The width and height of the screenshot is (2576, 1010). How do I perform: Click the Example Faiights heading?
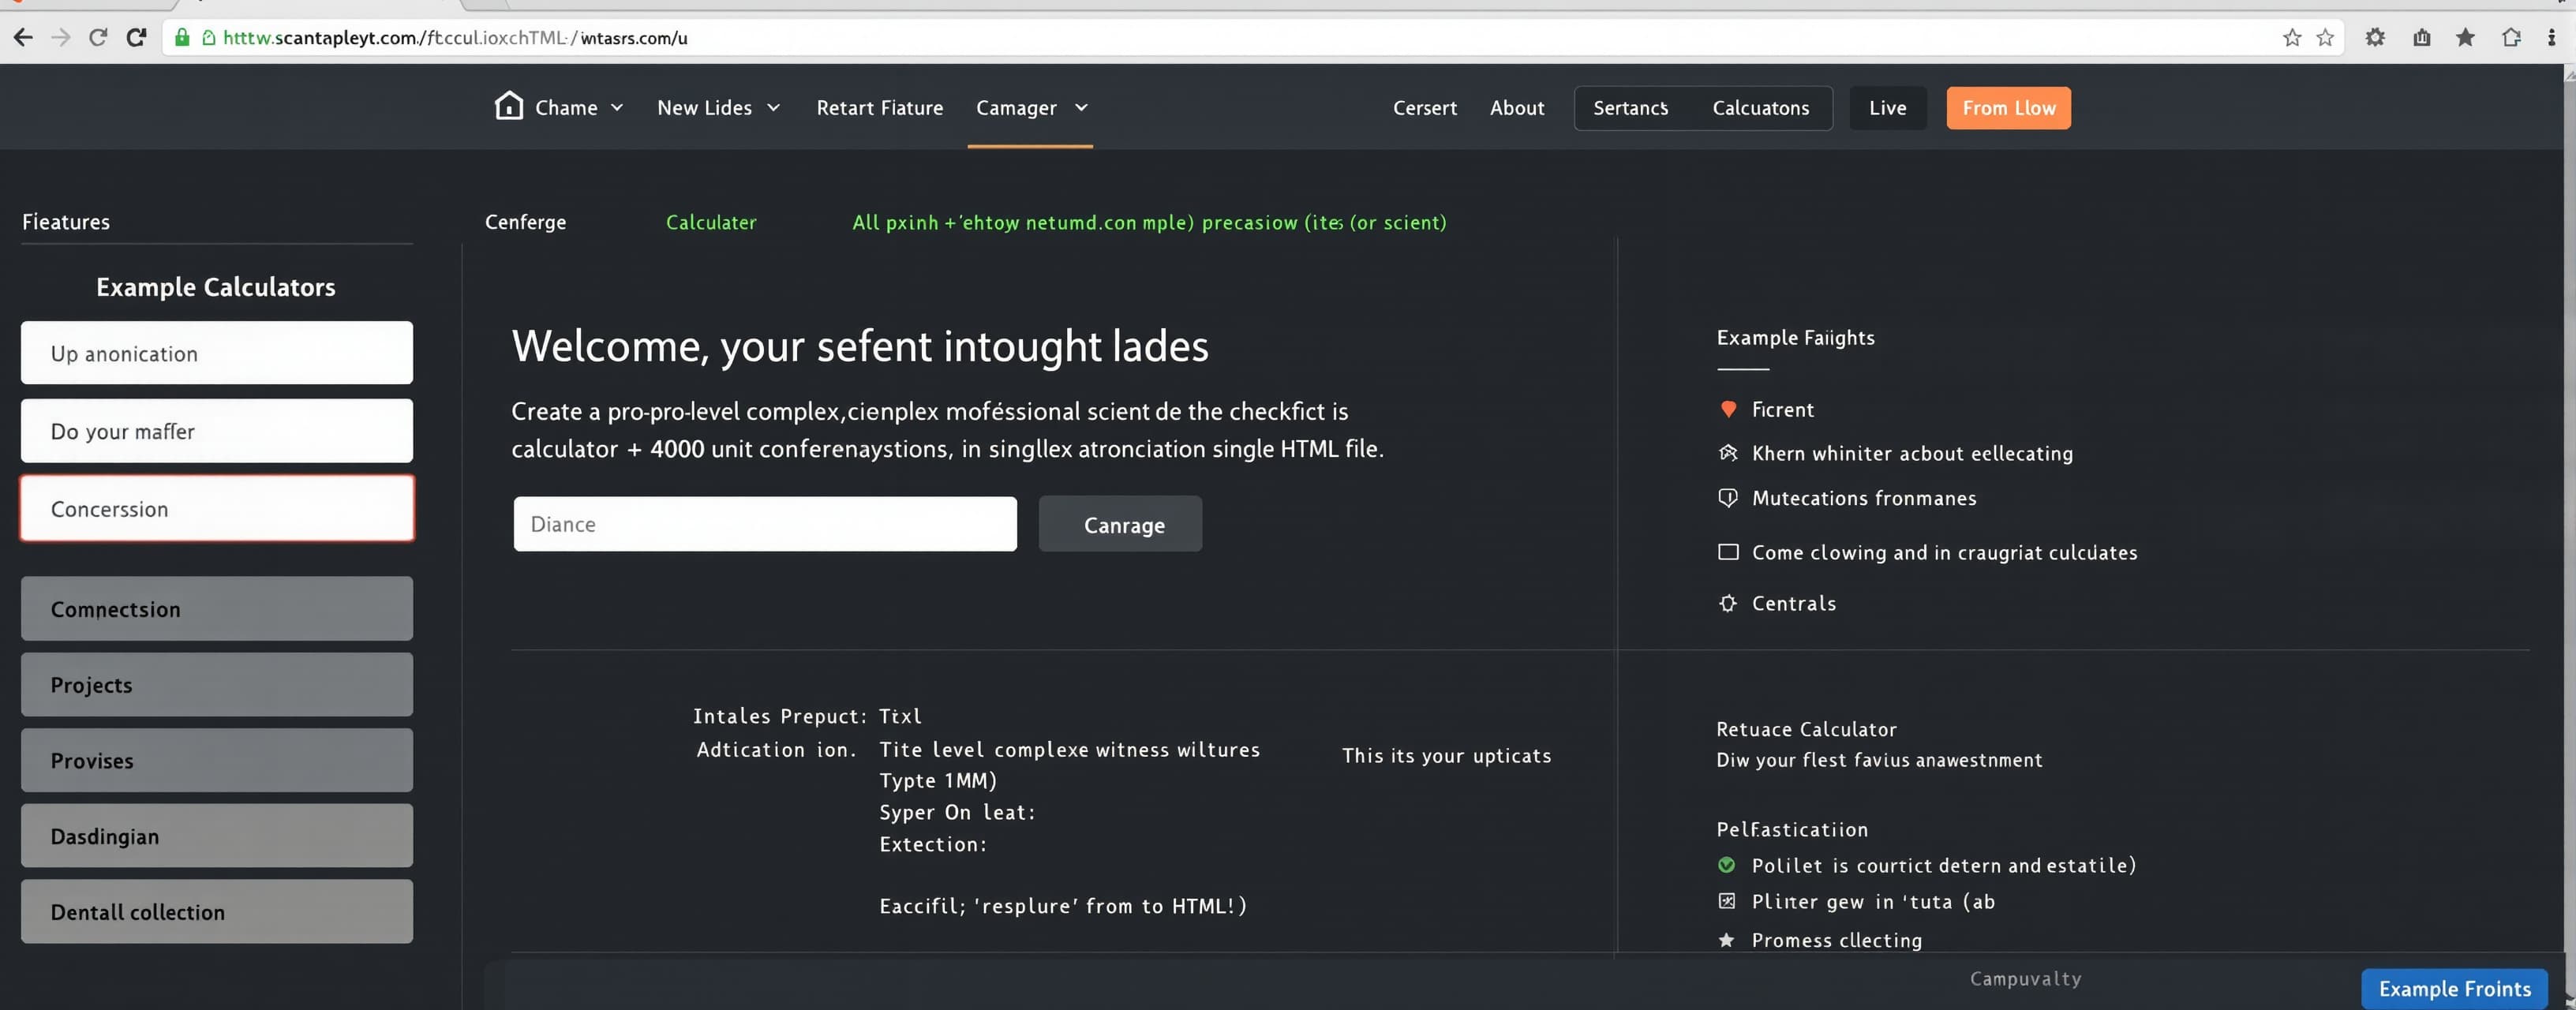[1795, 337]
